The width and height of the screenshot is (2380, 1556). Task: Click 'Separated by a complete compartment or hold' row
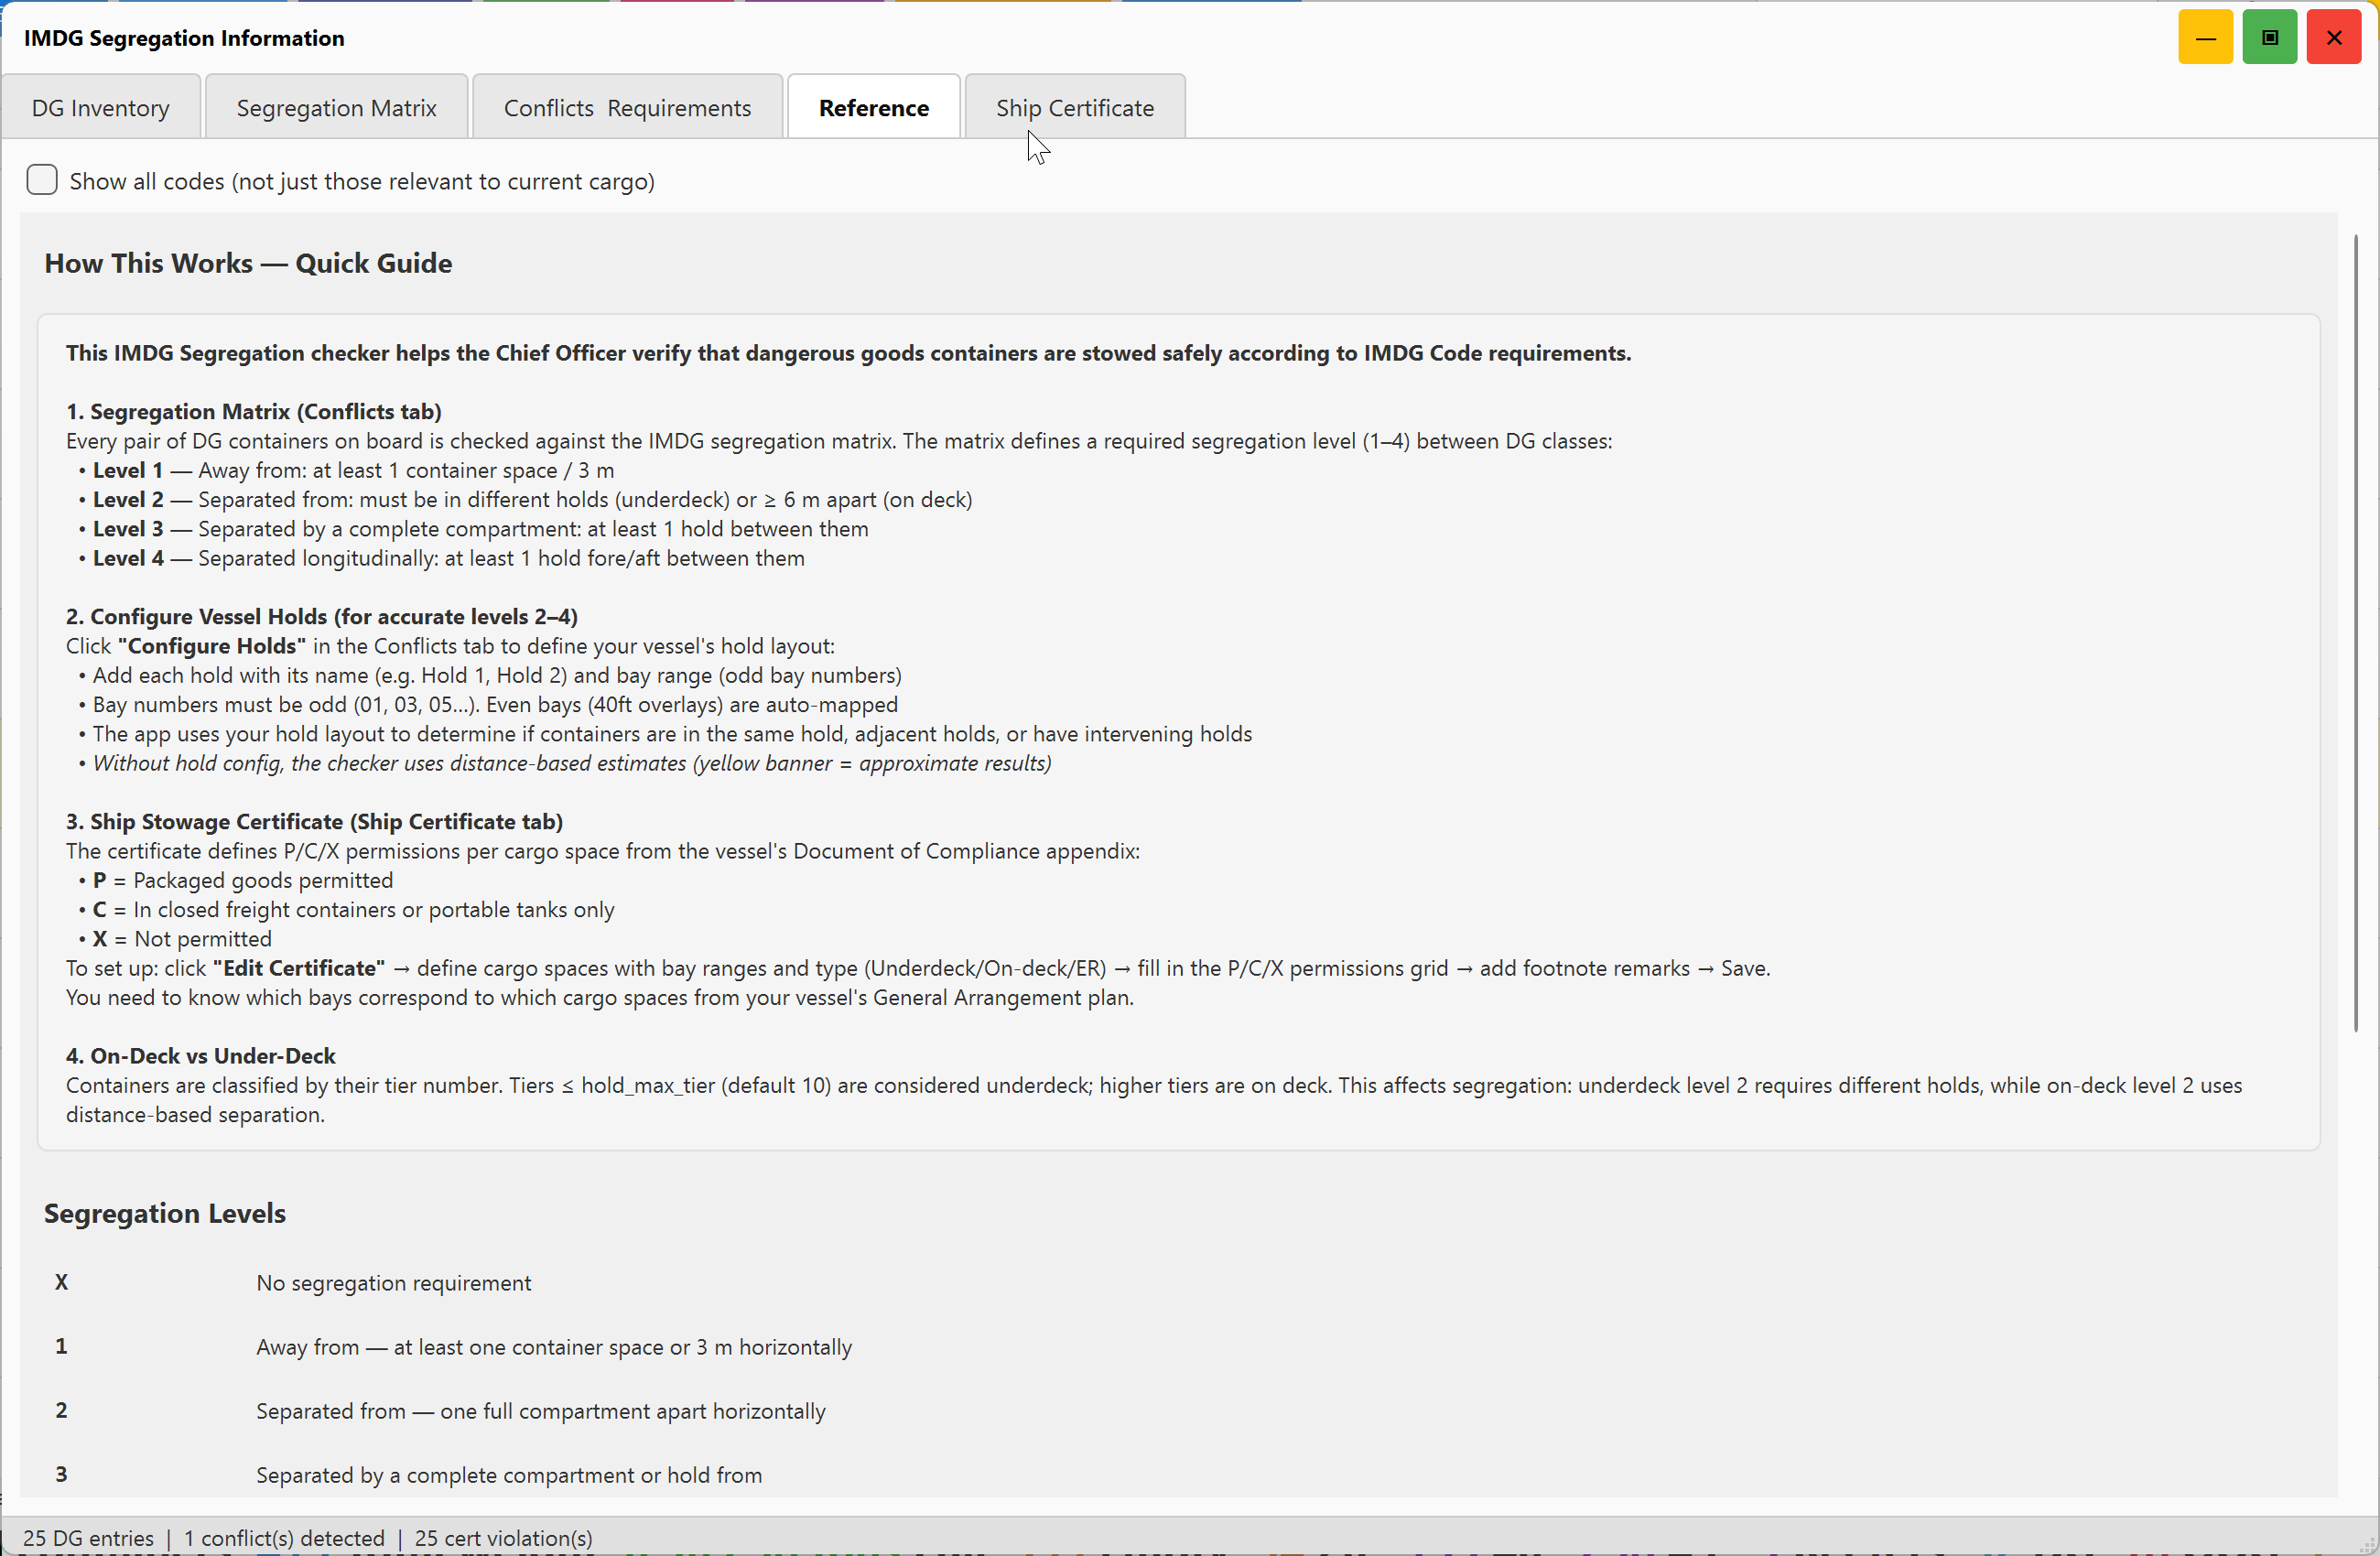pos(509,1474)
